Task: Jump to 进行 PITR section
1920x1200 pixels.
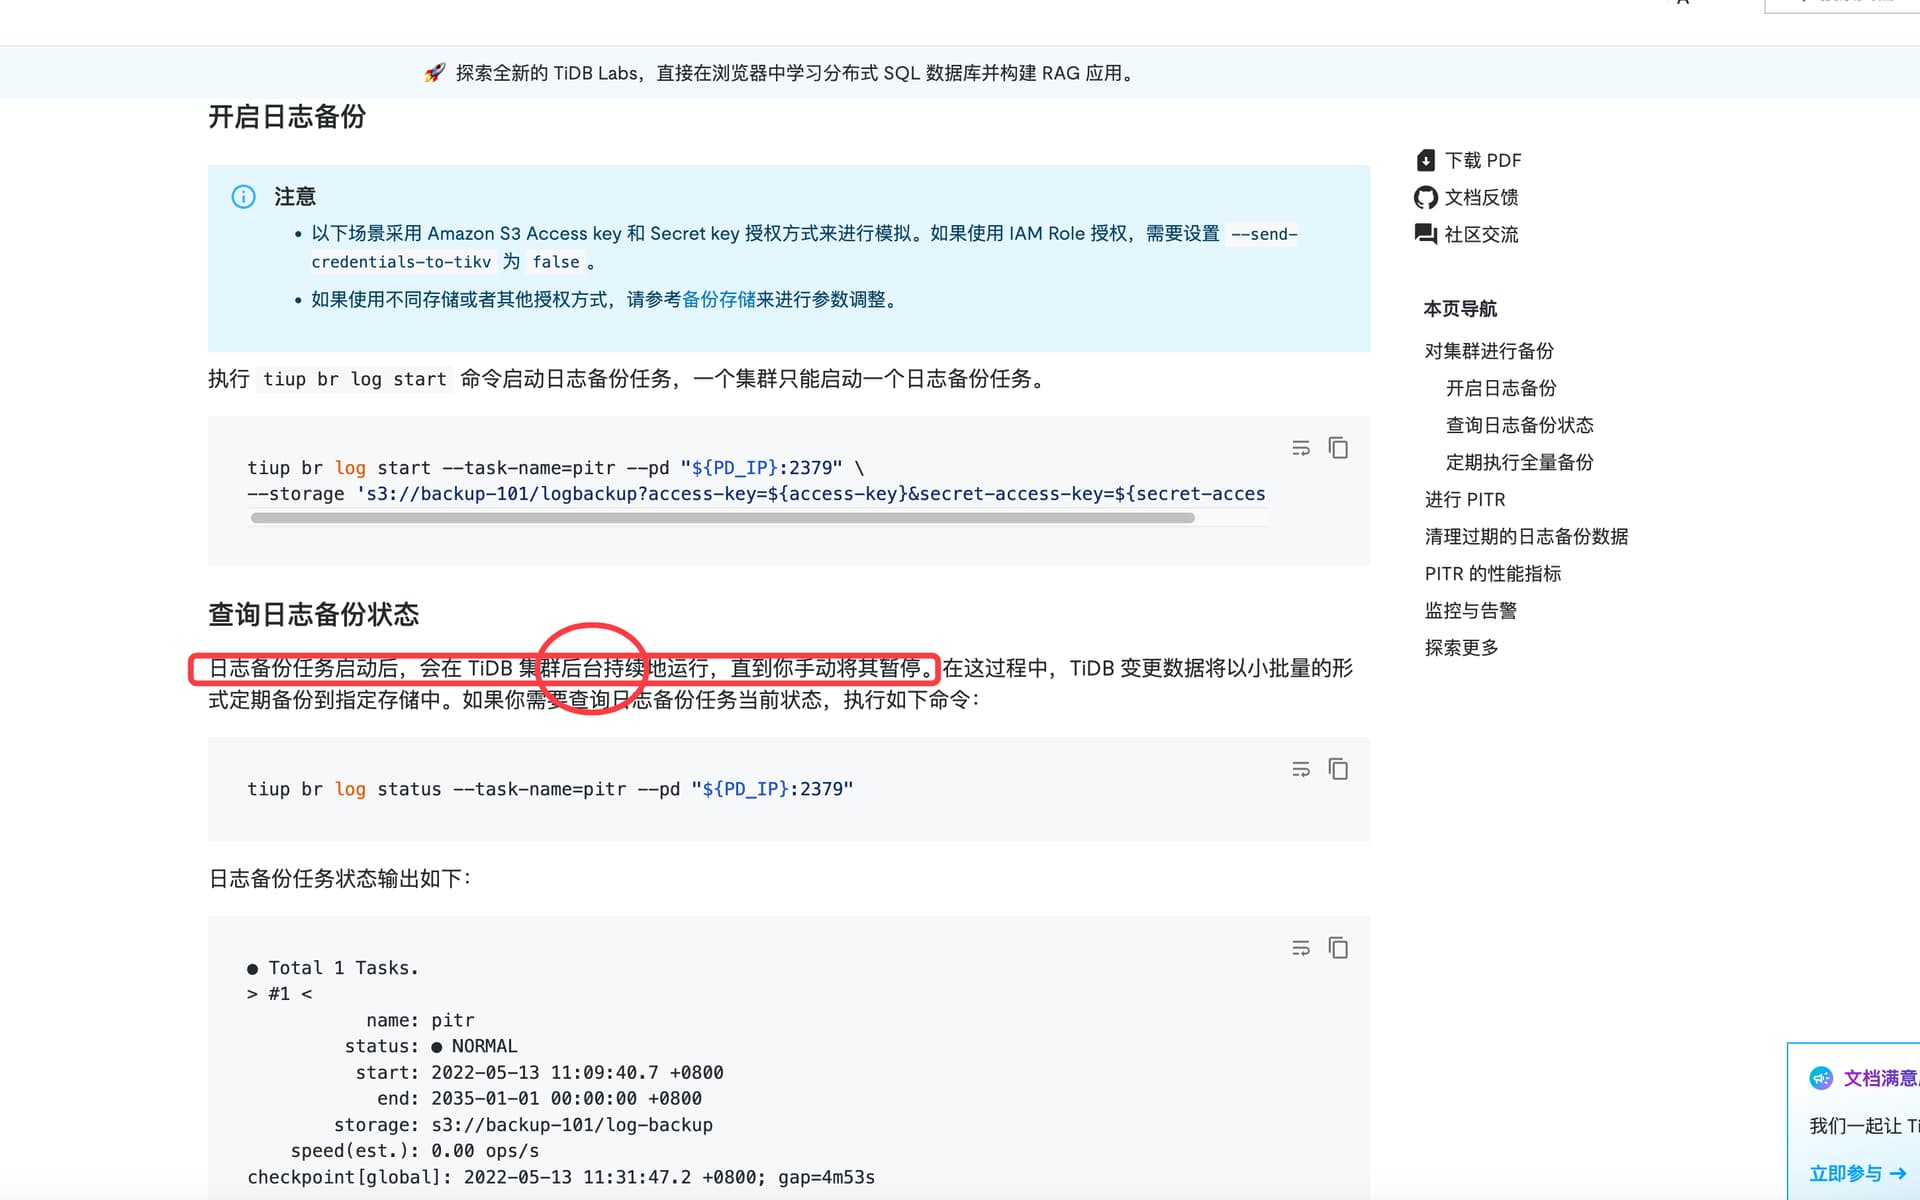Action: [x=1464, y=499]
